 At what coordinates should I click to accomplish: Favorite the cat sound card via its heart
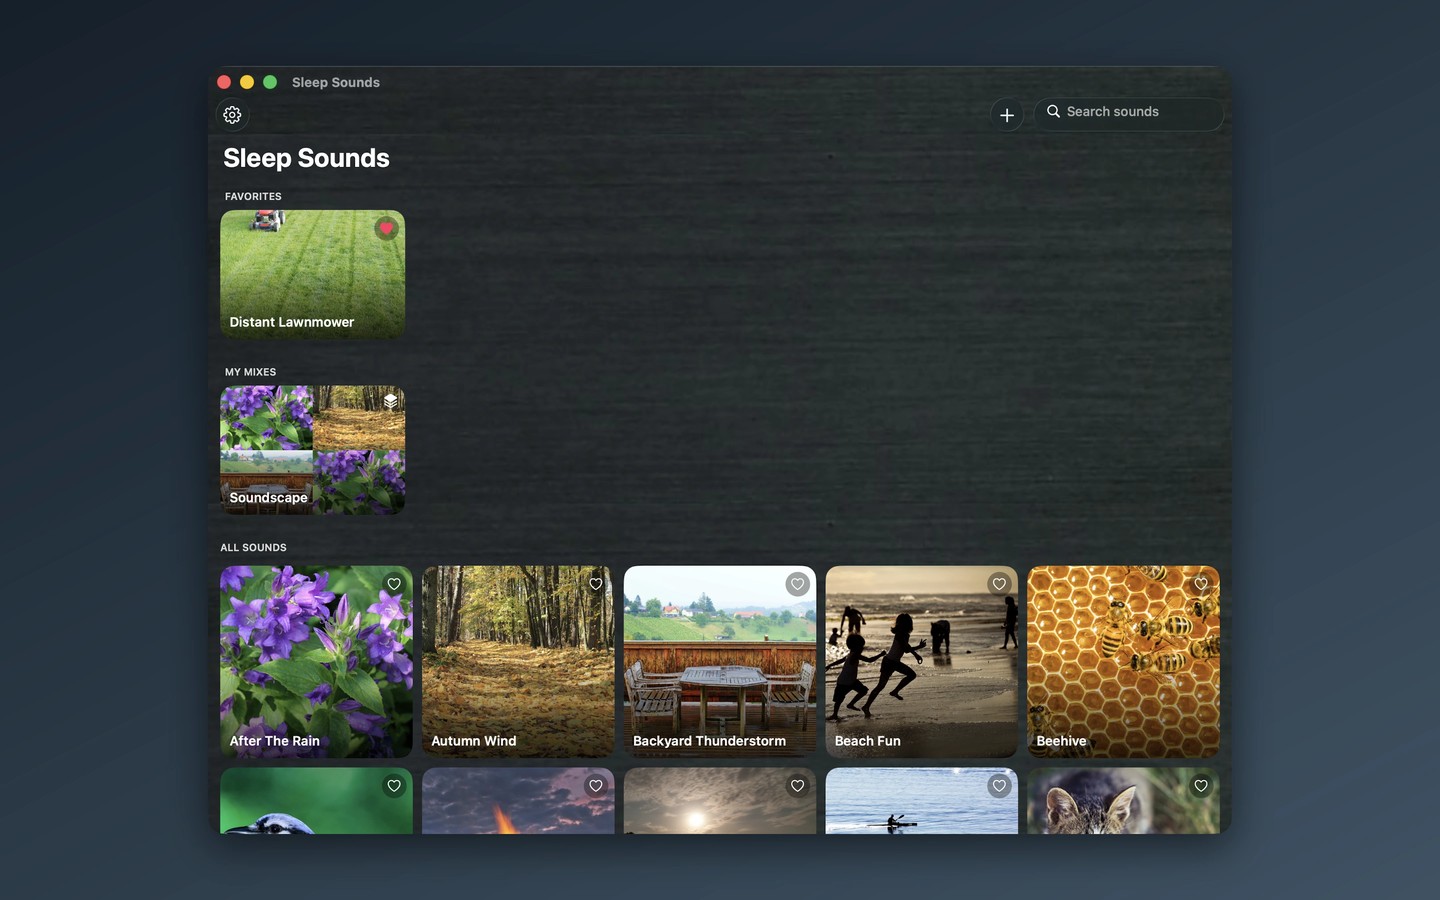pyautogui.click(x=1201, y=786)
